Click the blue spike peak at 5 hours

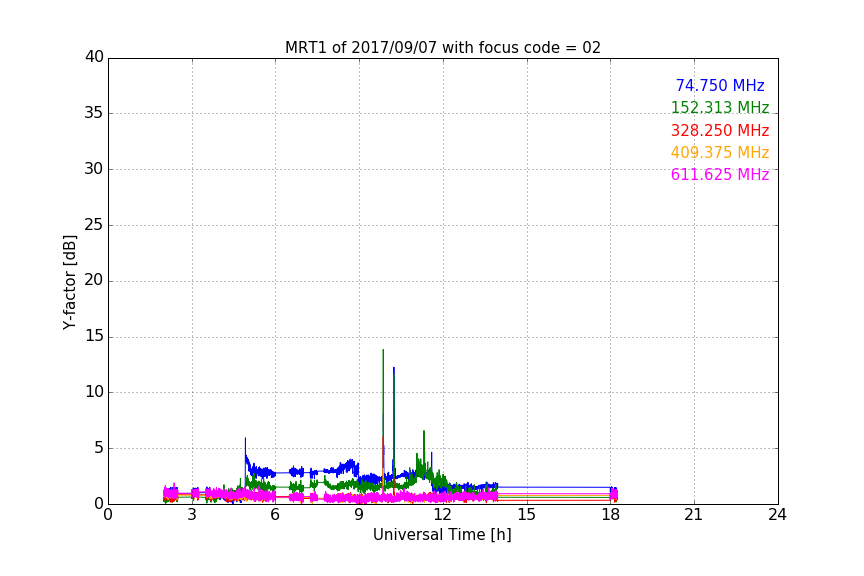245,439
